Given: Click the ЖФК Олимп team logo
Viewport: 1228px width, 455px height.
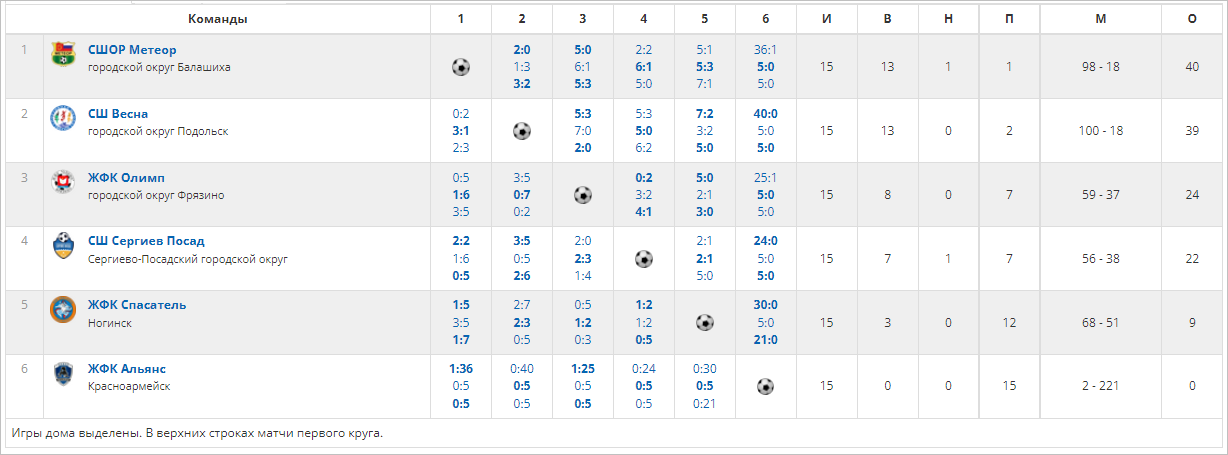Looking at the screenshot, I should click(x=63, y=182).
